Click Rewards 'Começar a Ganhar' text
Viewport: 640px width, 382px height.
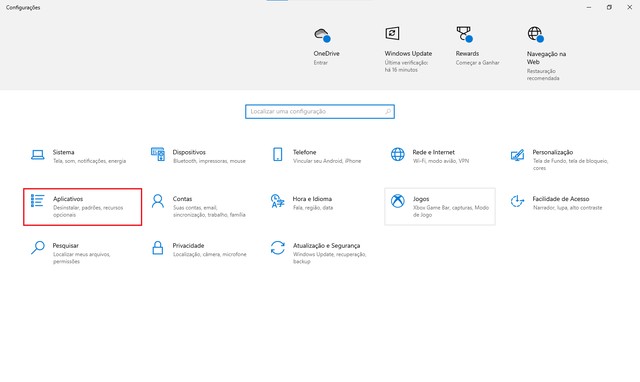478,62
